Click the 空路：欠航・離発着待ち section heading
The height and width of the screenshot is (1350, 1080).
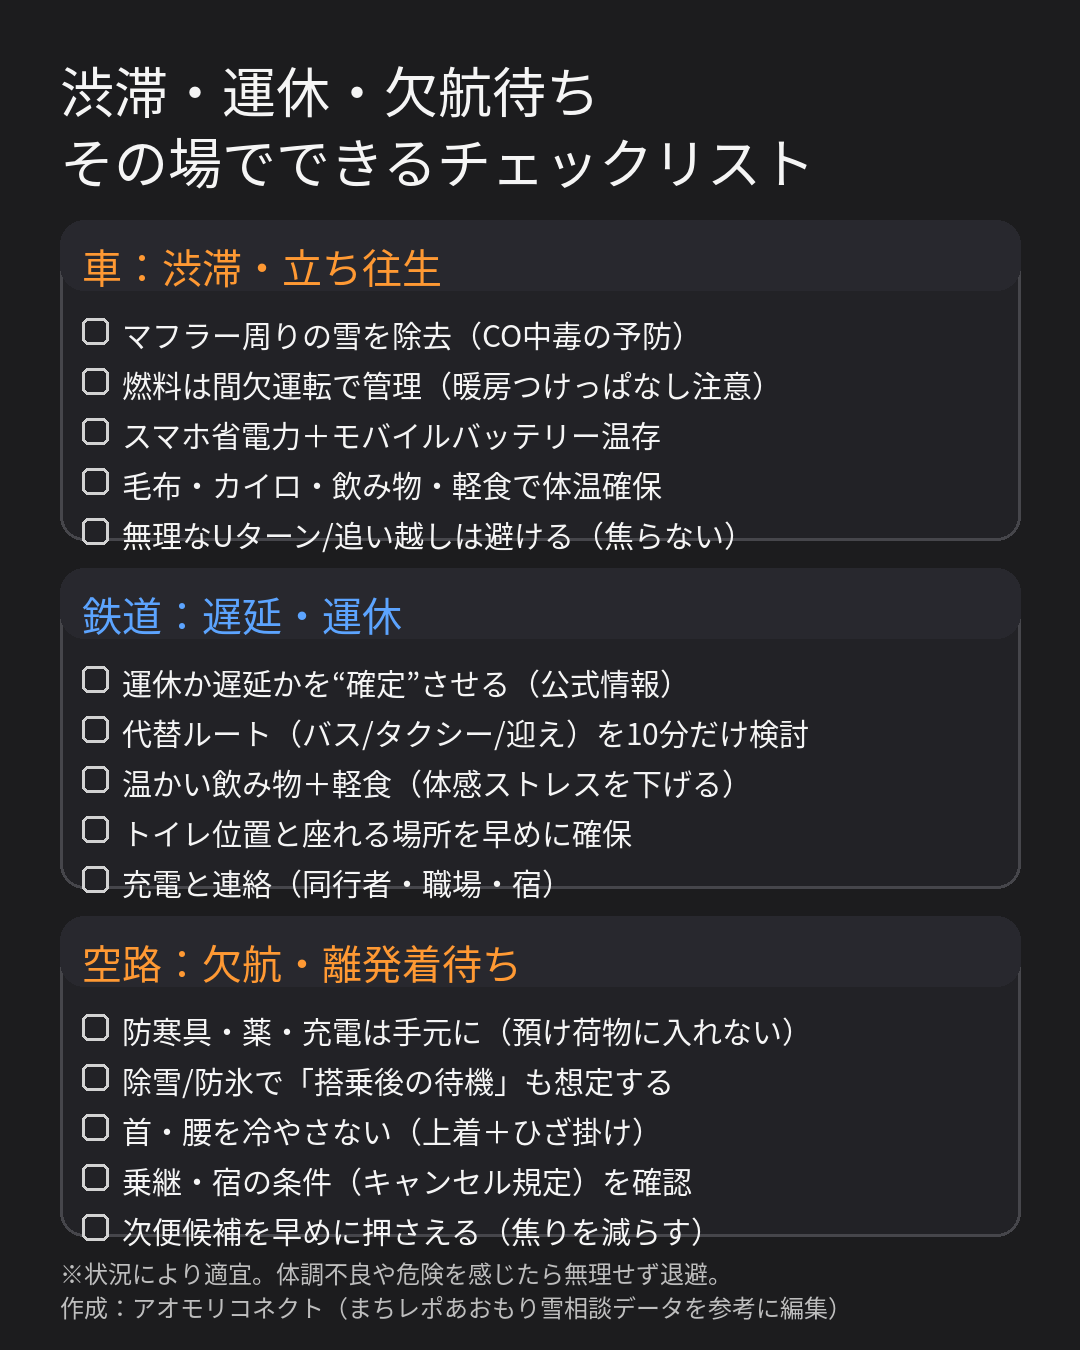tap(301, 964)
